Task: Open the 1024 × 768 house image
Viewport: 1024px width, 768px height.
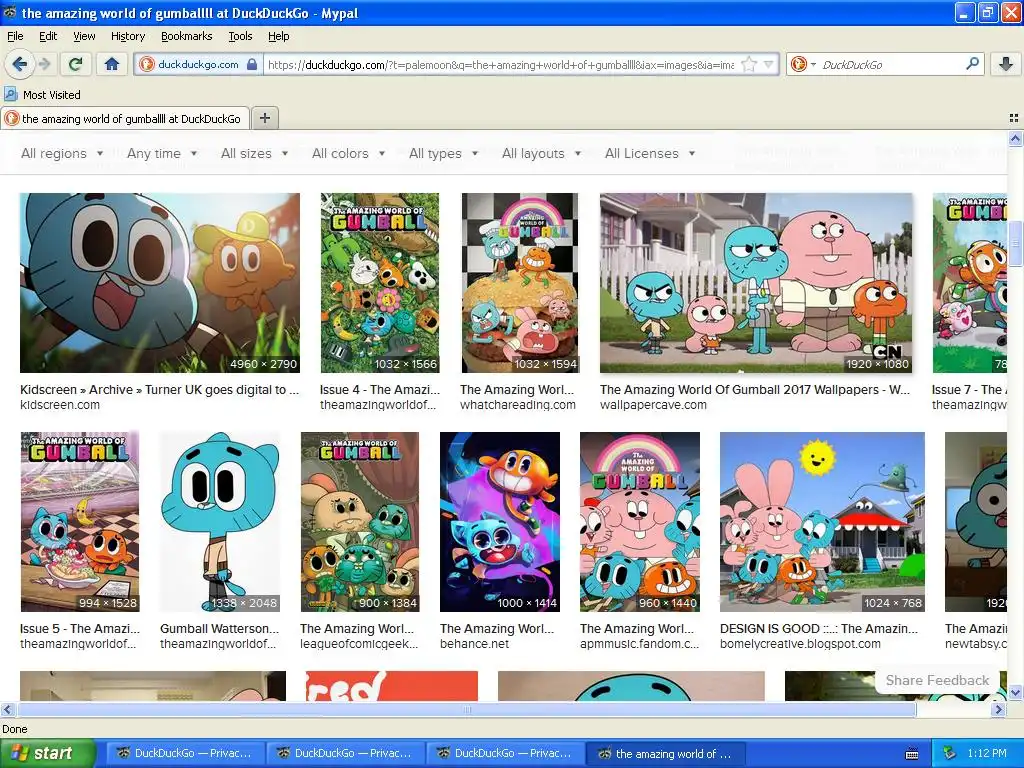Action: tap(822, 522)
